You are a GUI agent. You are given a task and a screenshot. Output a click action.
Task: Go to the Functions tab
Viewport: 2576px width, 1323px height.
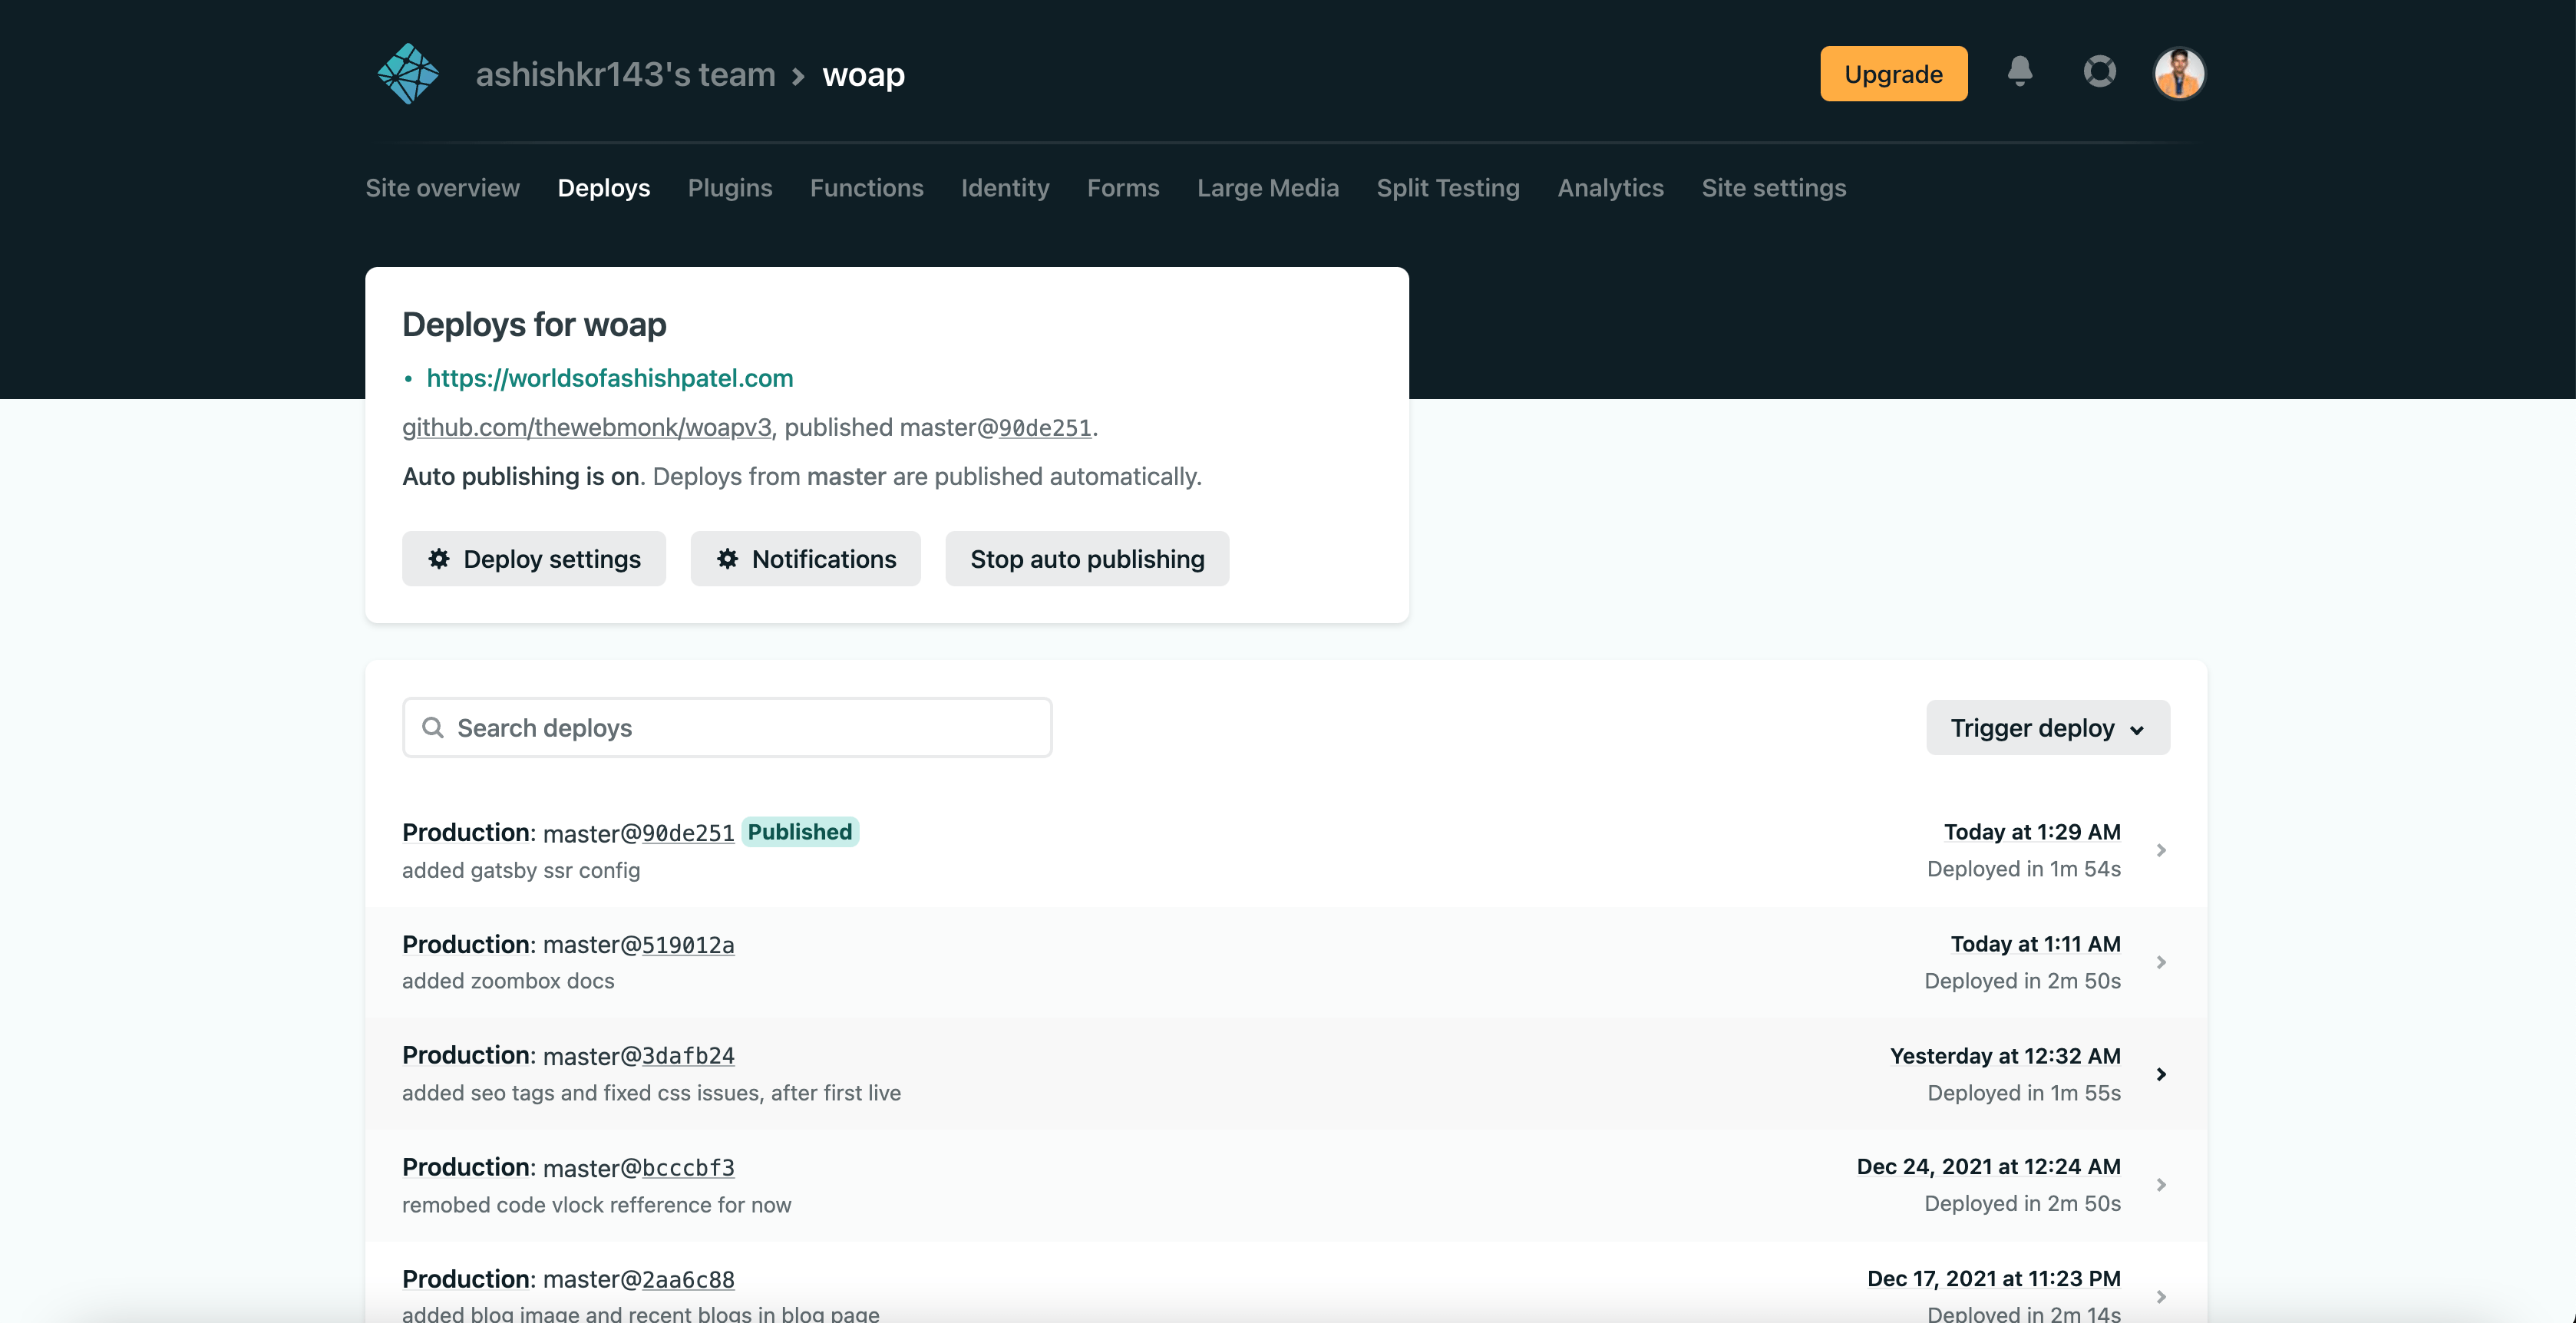866,188
